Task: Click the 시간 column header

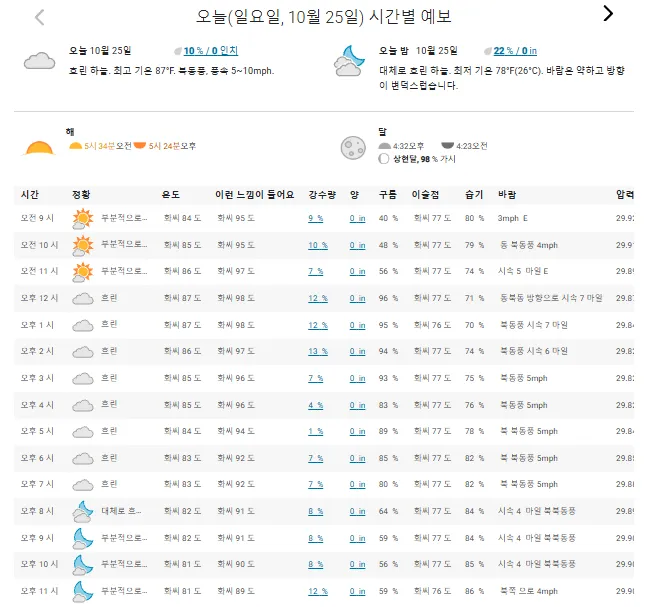Action: pos(30,195)
